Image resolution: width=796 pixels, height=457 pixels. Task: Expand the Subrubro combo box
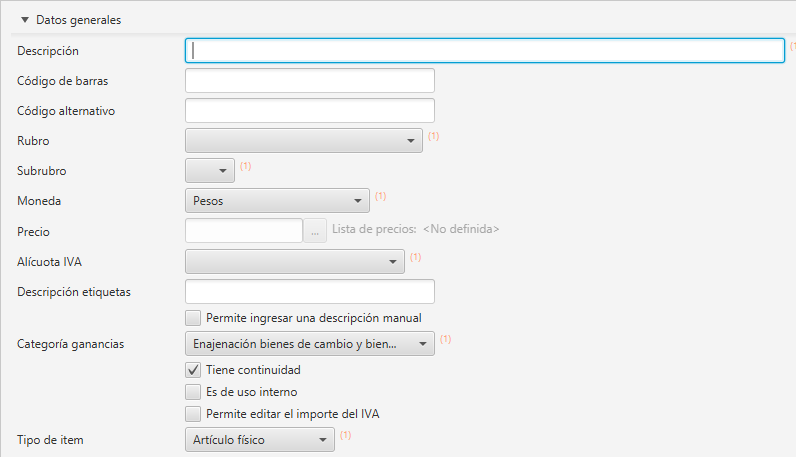[x=210, y=171]
